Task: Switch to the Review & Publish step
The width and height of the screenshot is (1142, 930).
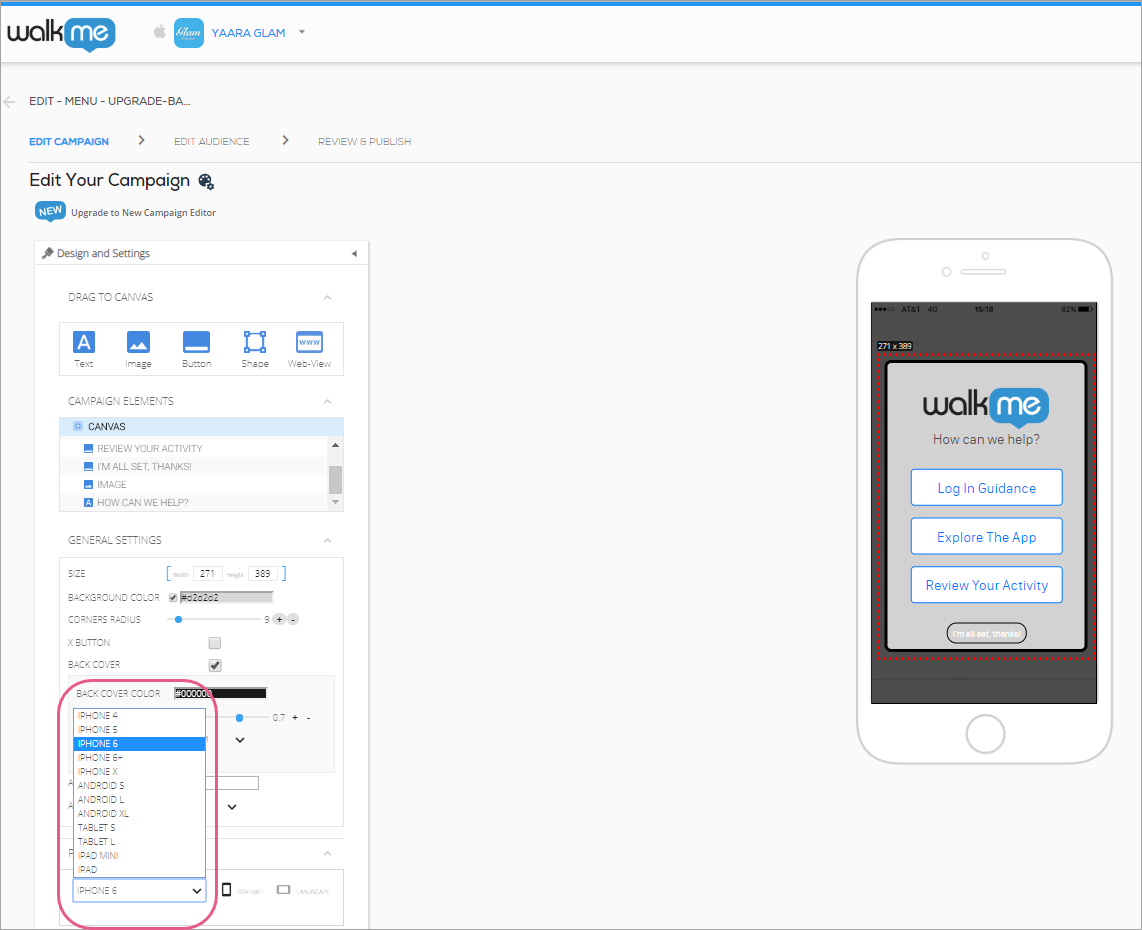Action: 364,141
